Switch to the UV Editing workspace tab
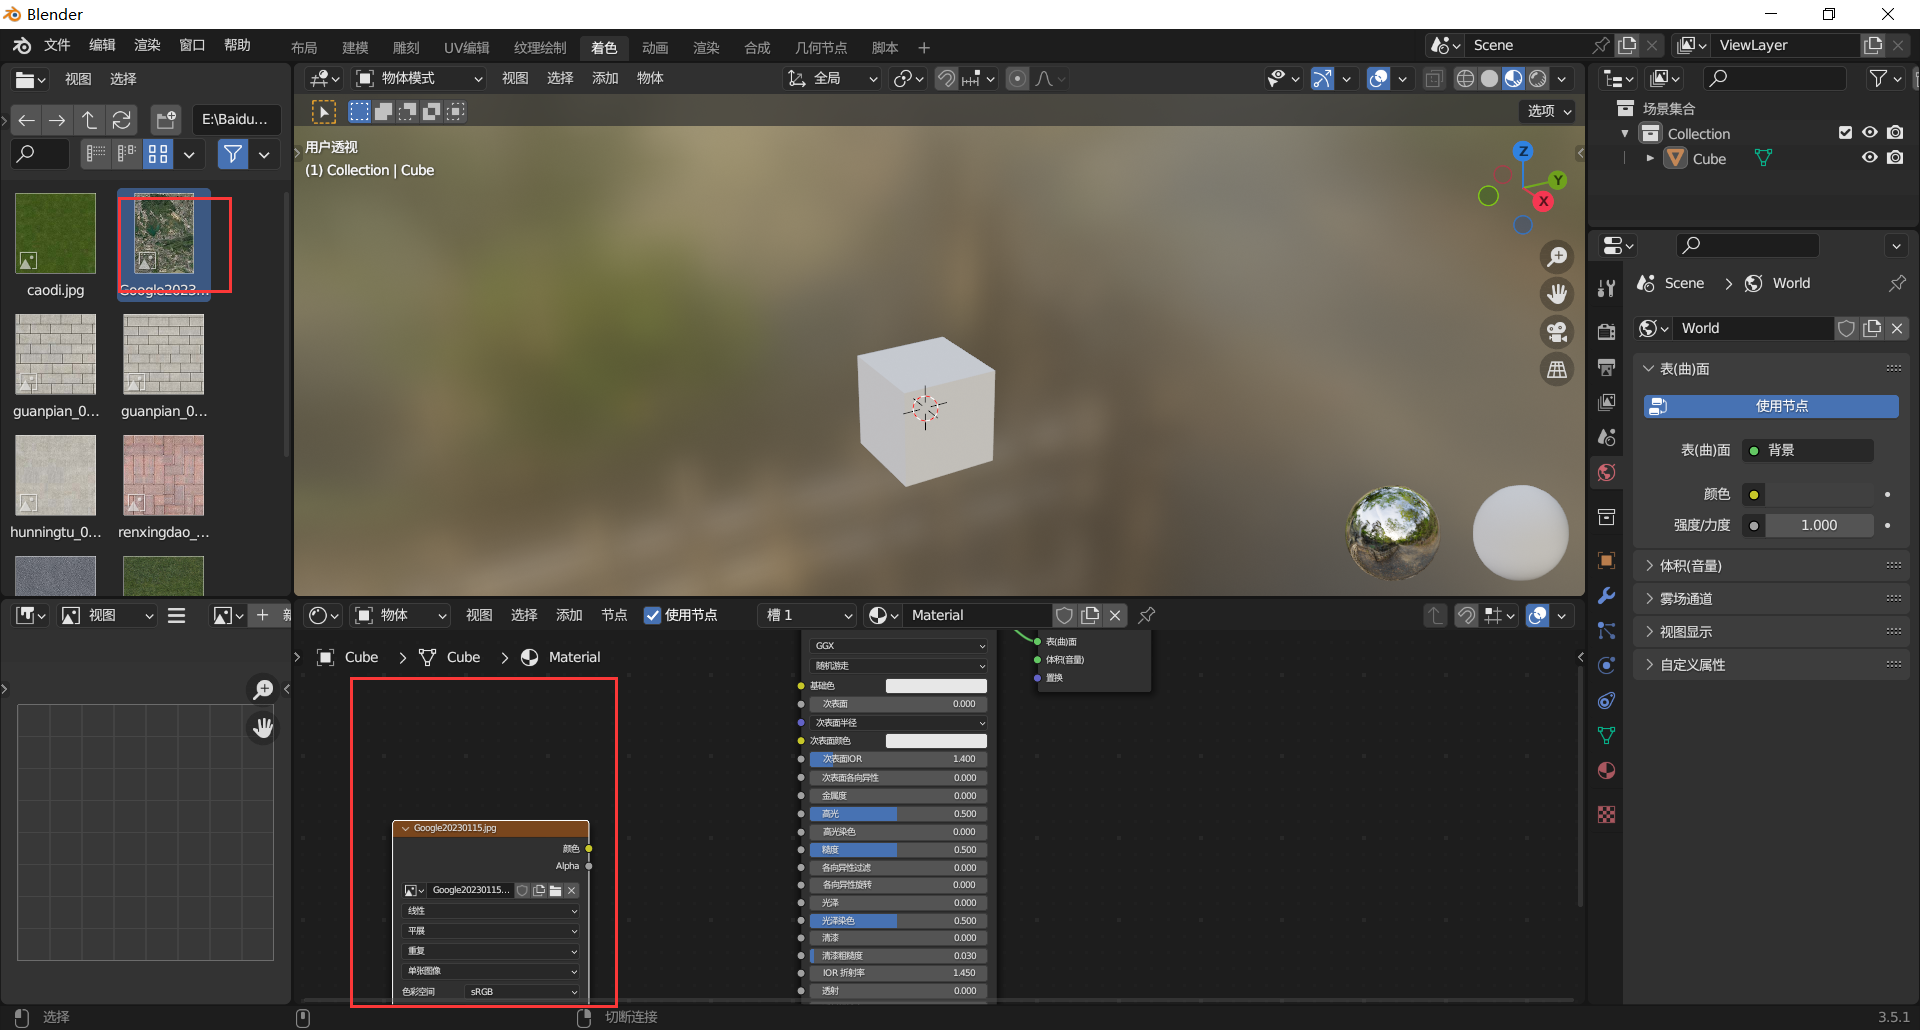This screenshot has height=1030, width=1920. [x=467, y=48]
